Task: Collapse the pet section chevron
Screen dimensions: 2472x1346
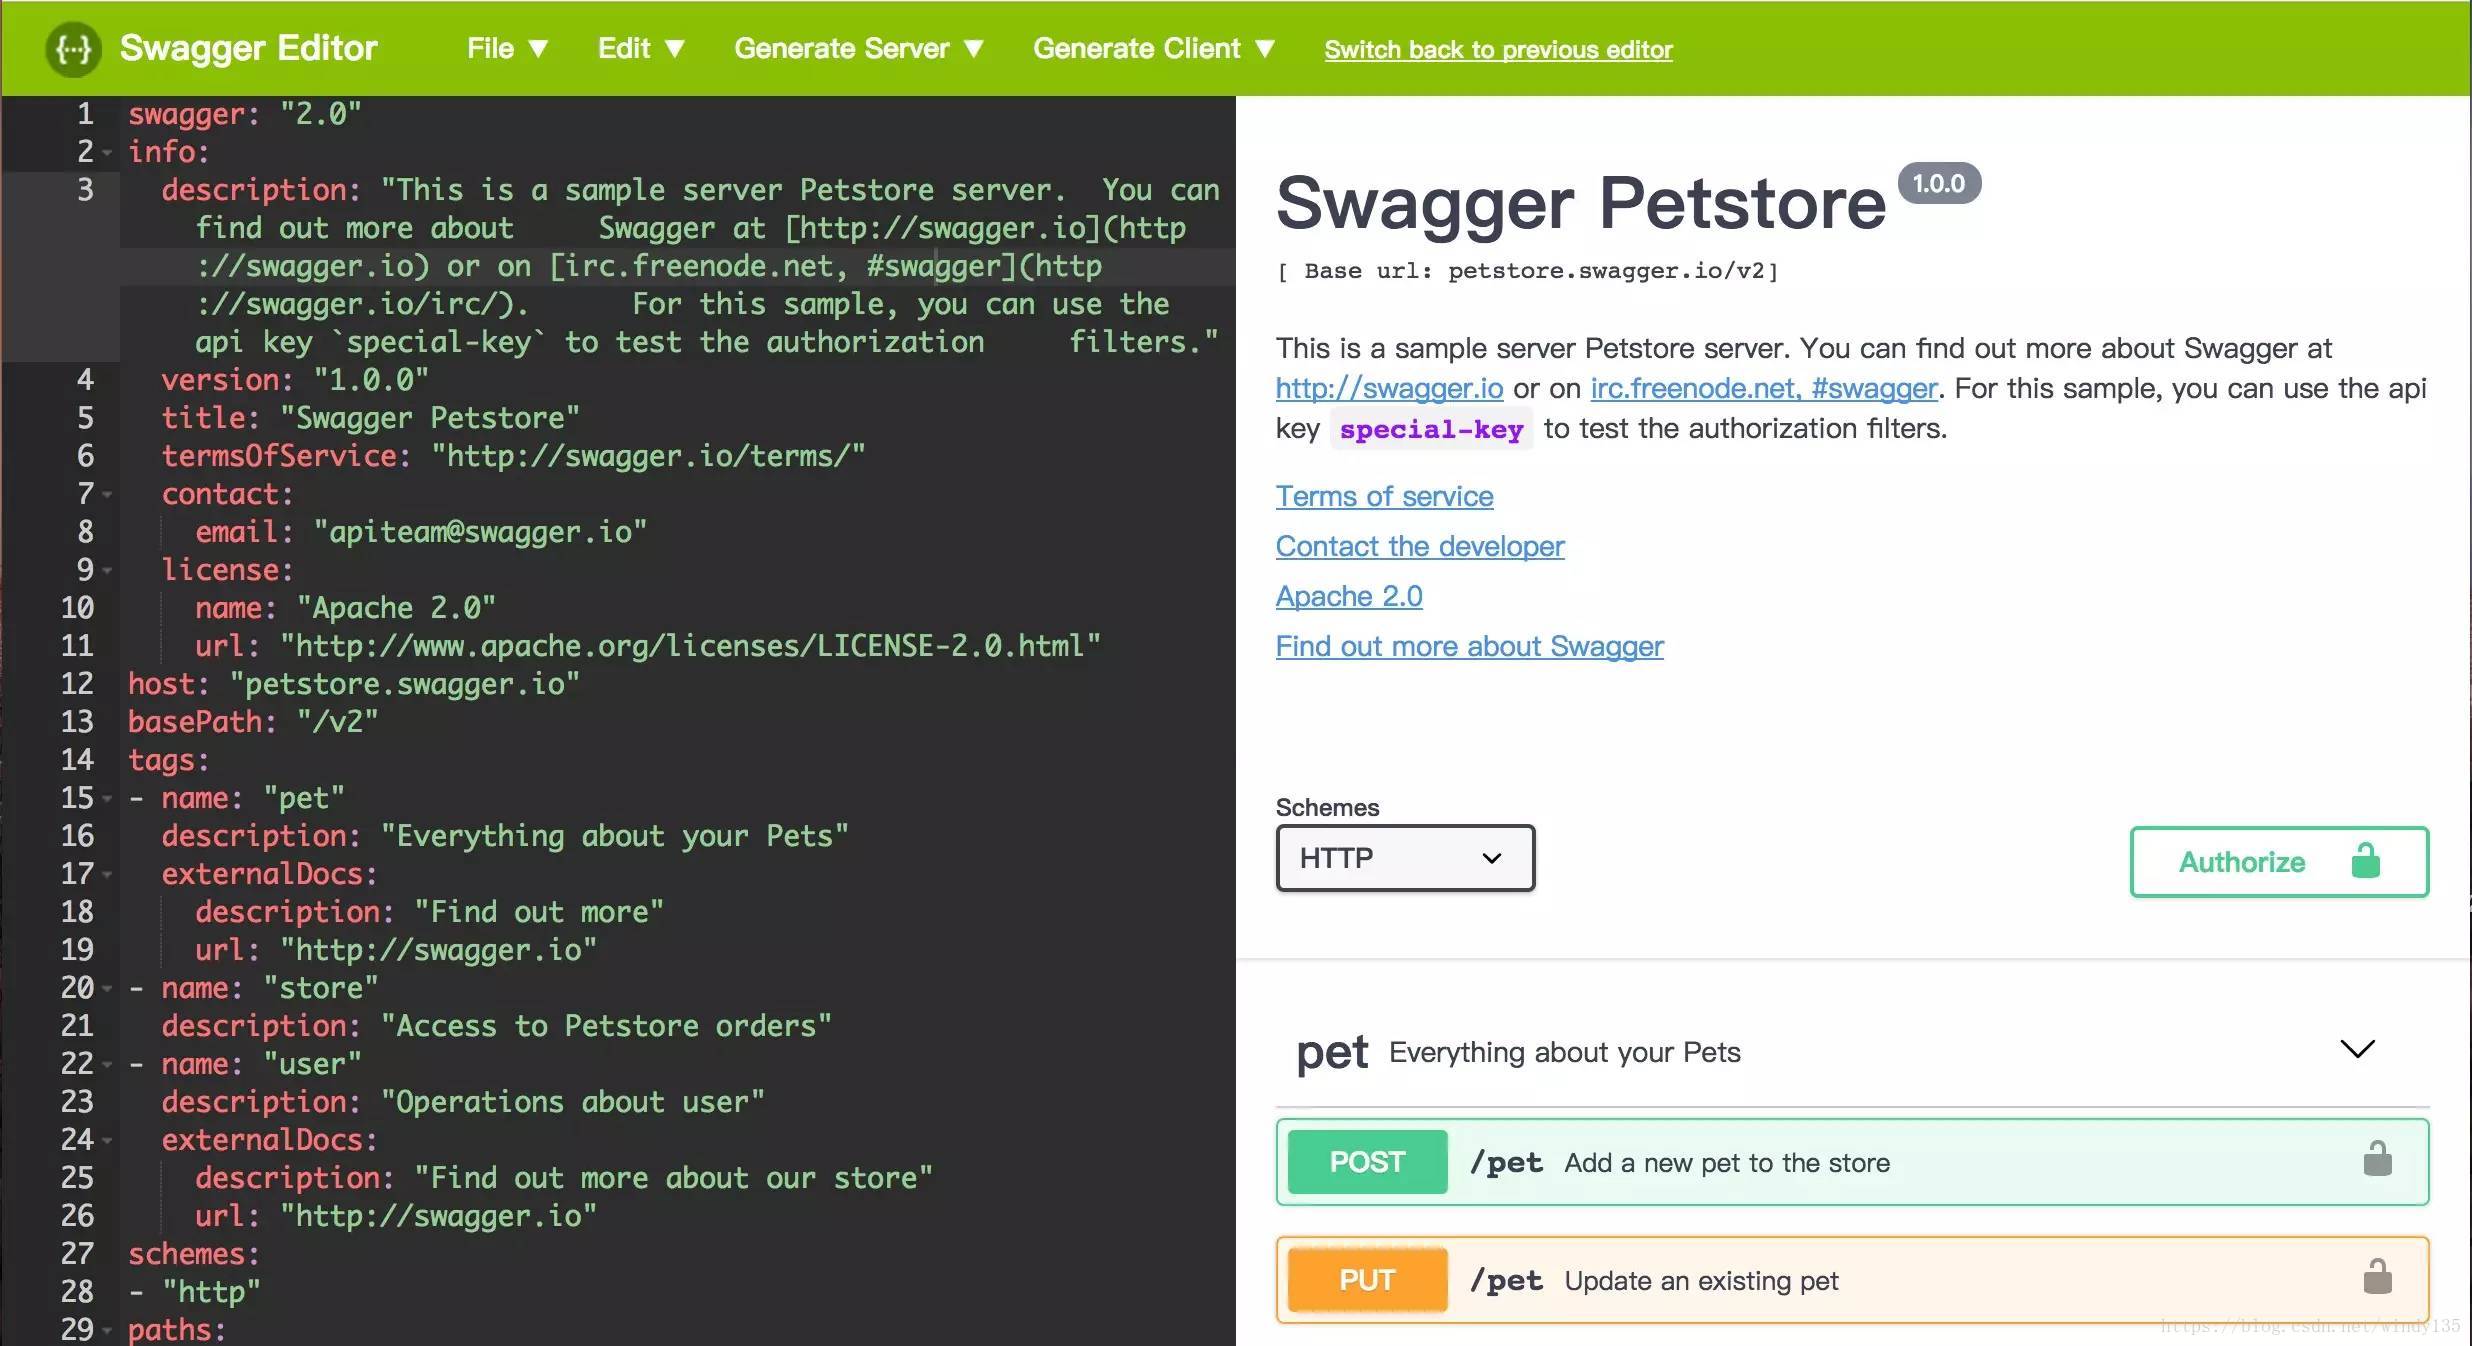Action: click(x=2357, y=1049)
